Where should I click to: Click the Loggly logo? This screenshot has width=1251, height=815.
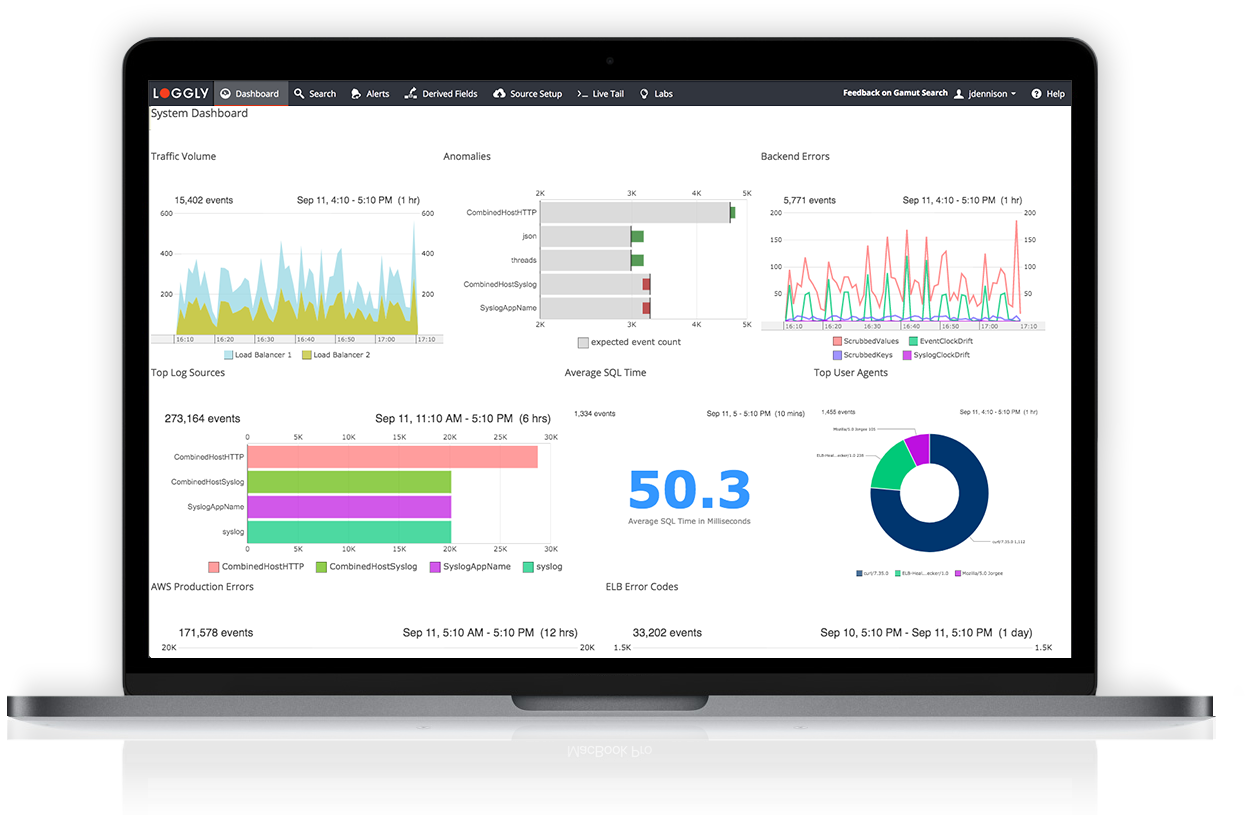(181, 93)
